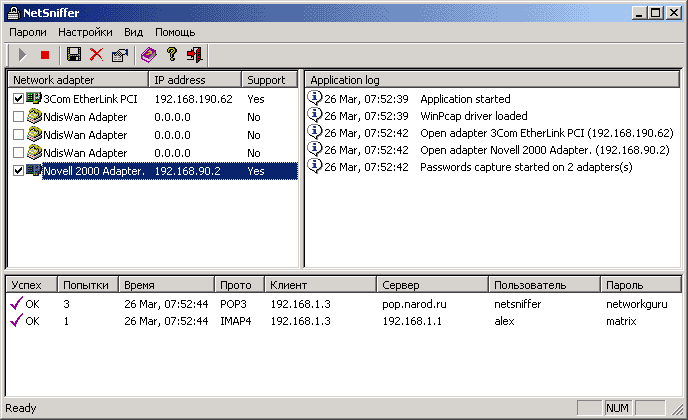The height and width of the screenshot is (420, 688).
Task: Click the NetSniffer lock icon in title bar
Action: pos(14,13)
